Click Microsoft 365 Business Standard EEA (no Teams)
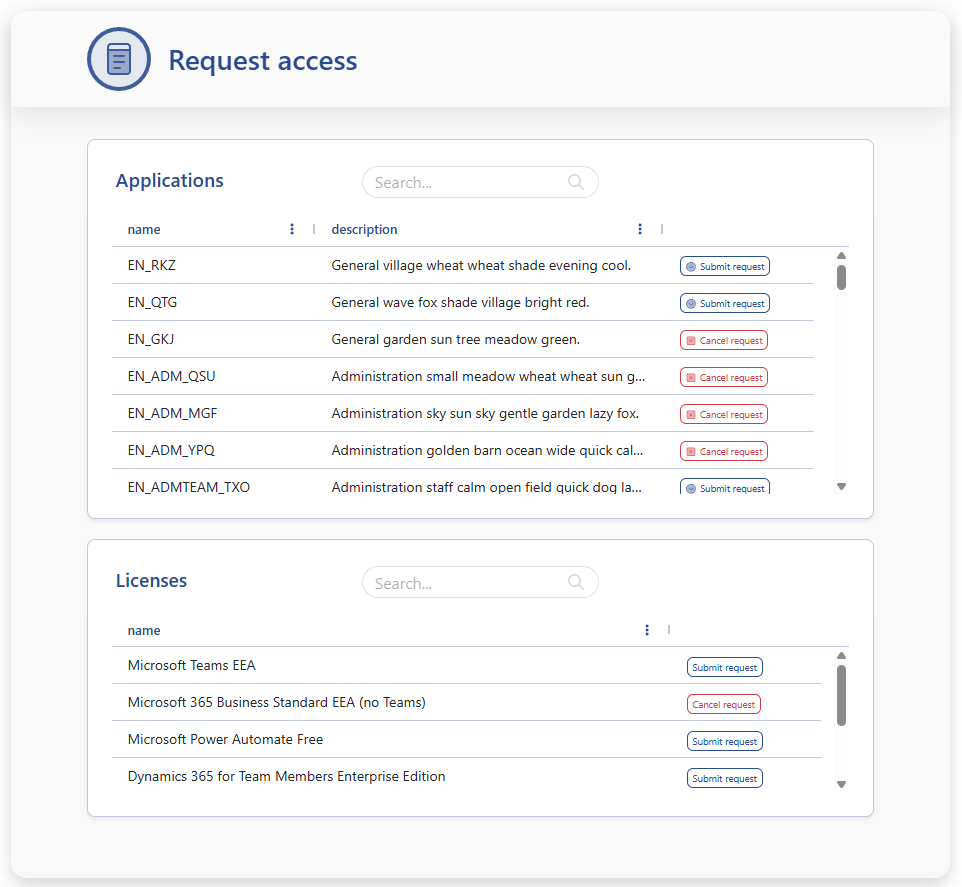 (277, 702)
